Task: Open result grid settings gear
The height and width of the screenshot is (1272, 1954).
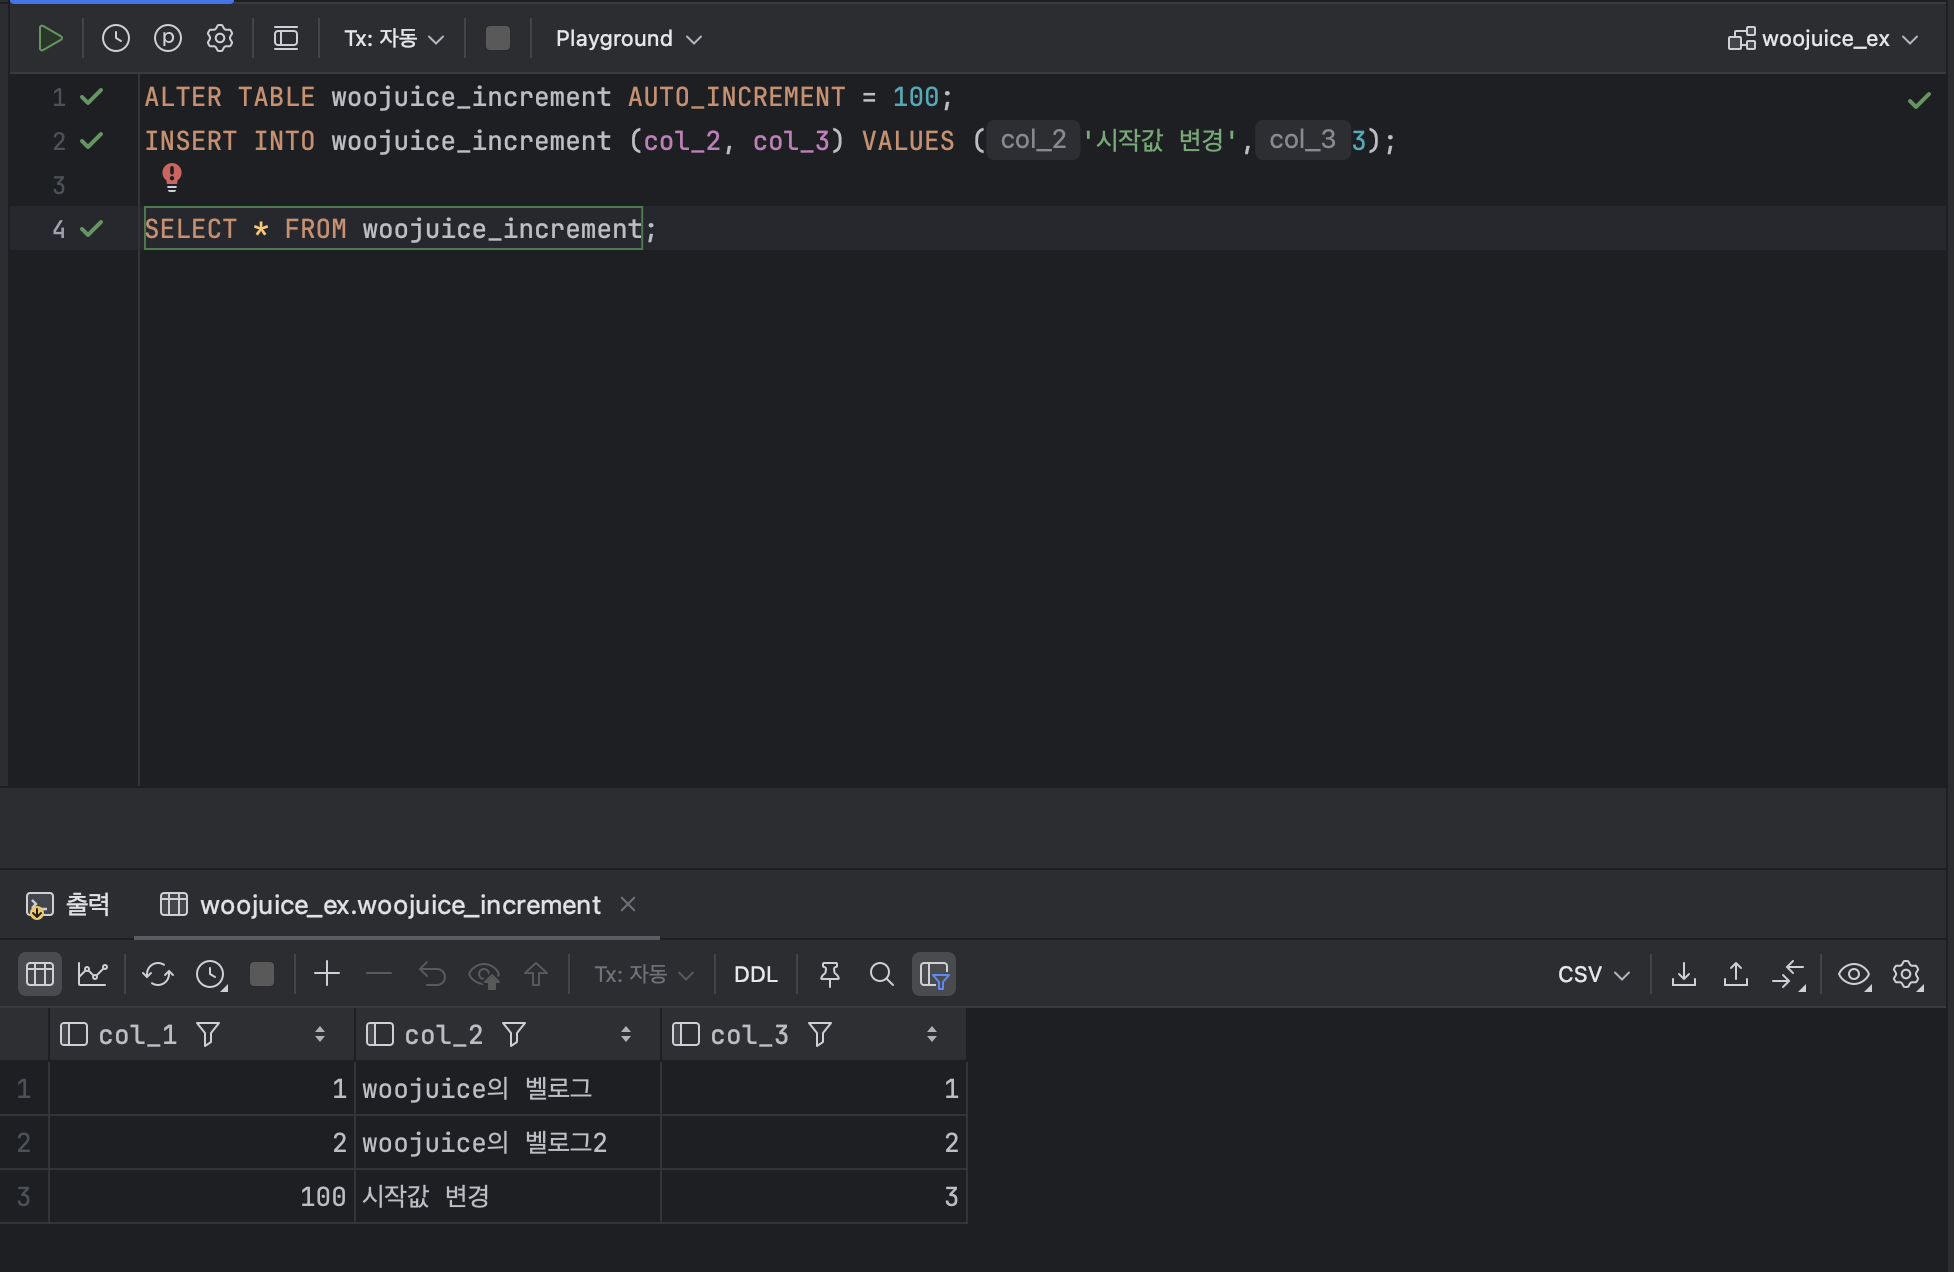Action: tap(1907, 974)
